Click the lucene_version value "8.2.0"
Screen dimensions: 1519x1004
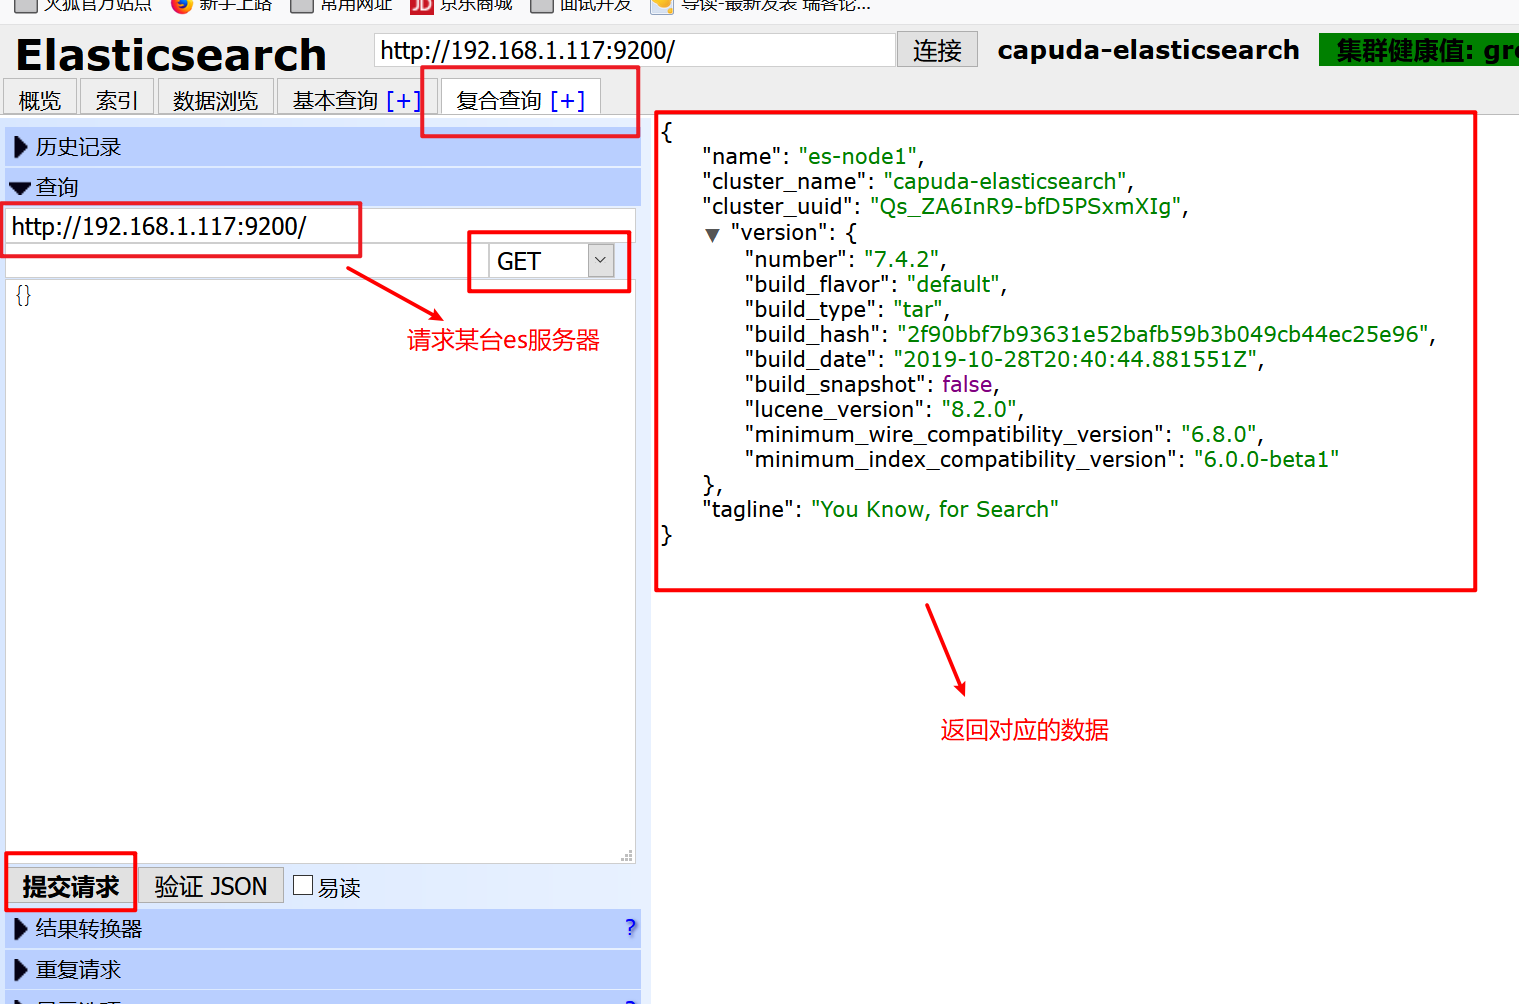click(x=979, y=409)
